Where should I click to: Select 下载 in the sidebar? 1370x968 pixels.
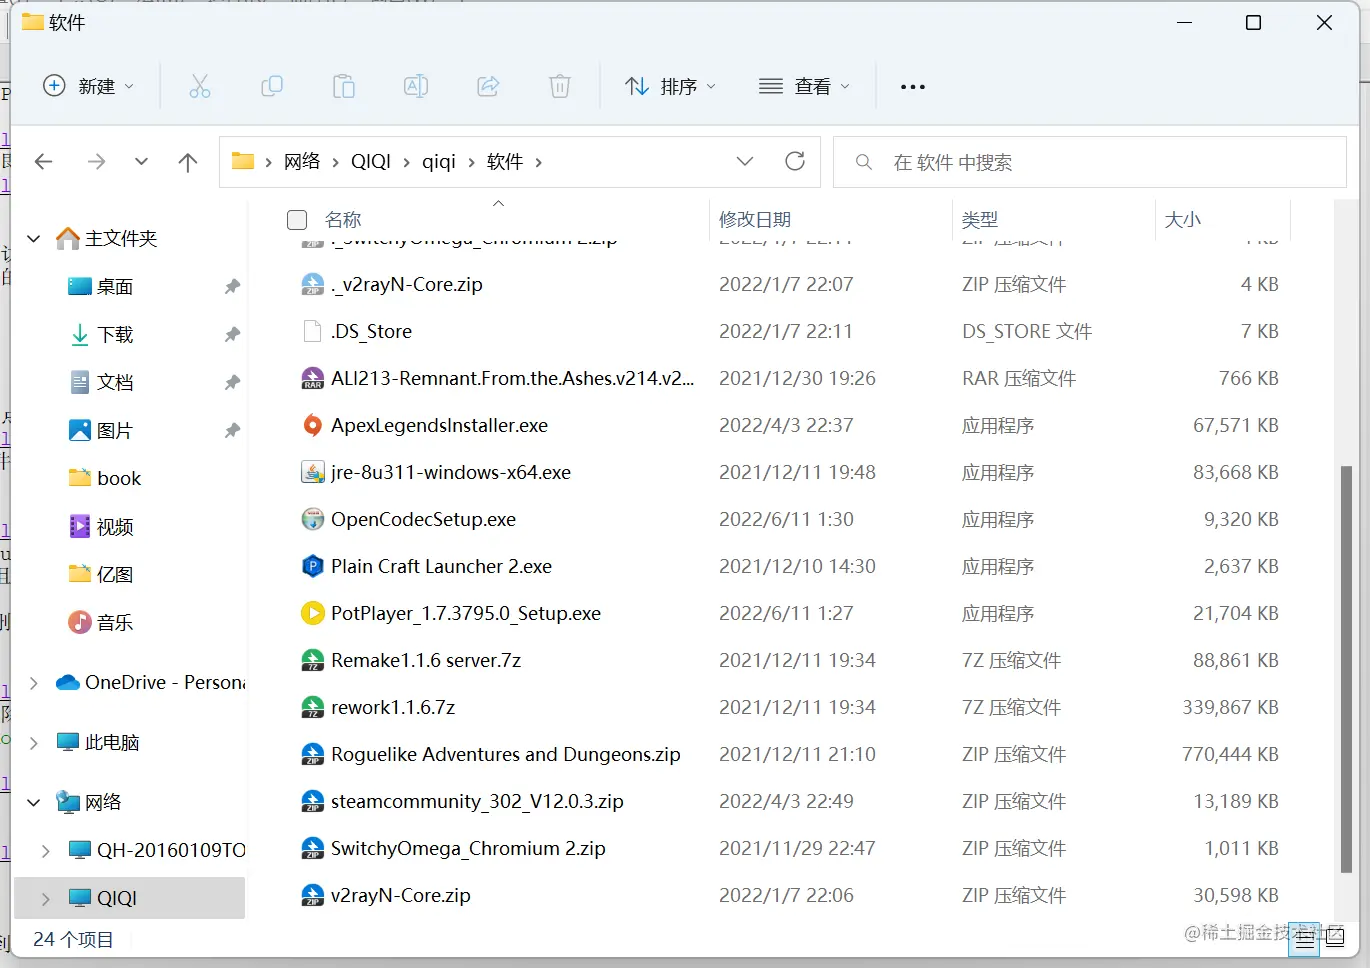click(115, 335)
